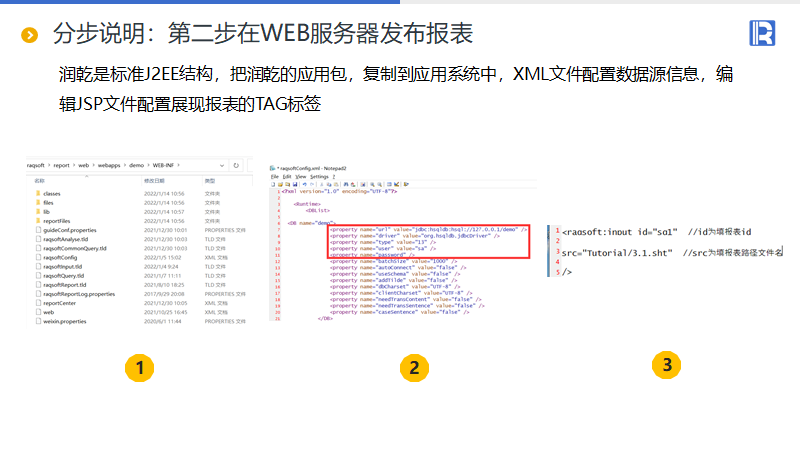Expand chevron after report in breadcrumb
Viewport: 800px width, 450px height.
coord(74,165)
